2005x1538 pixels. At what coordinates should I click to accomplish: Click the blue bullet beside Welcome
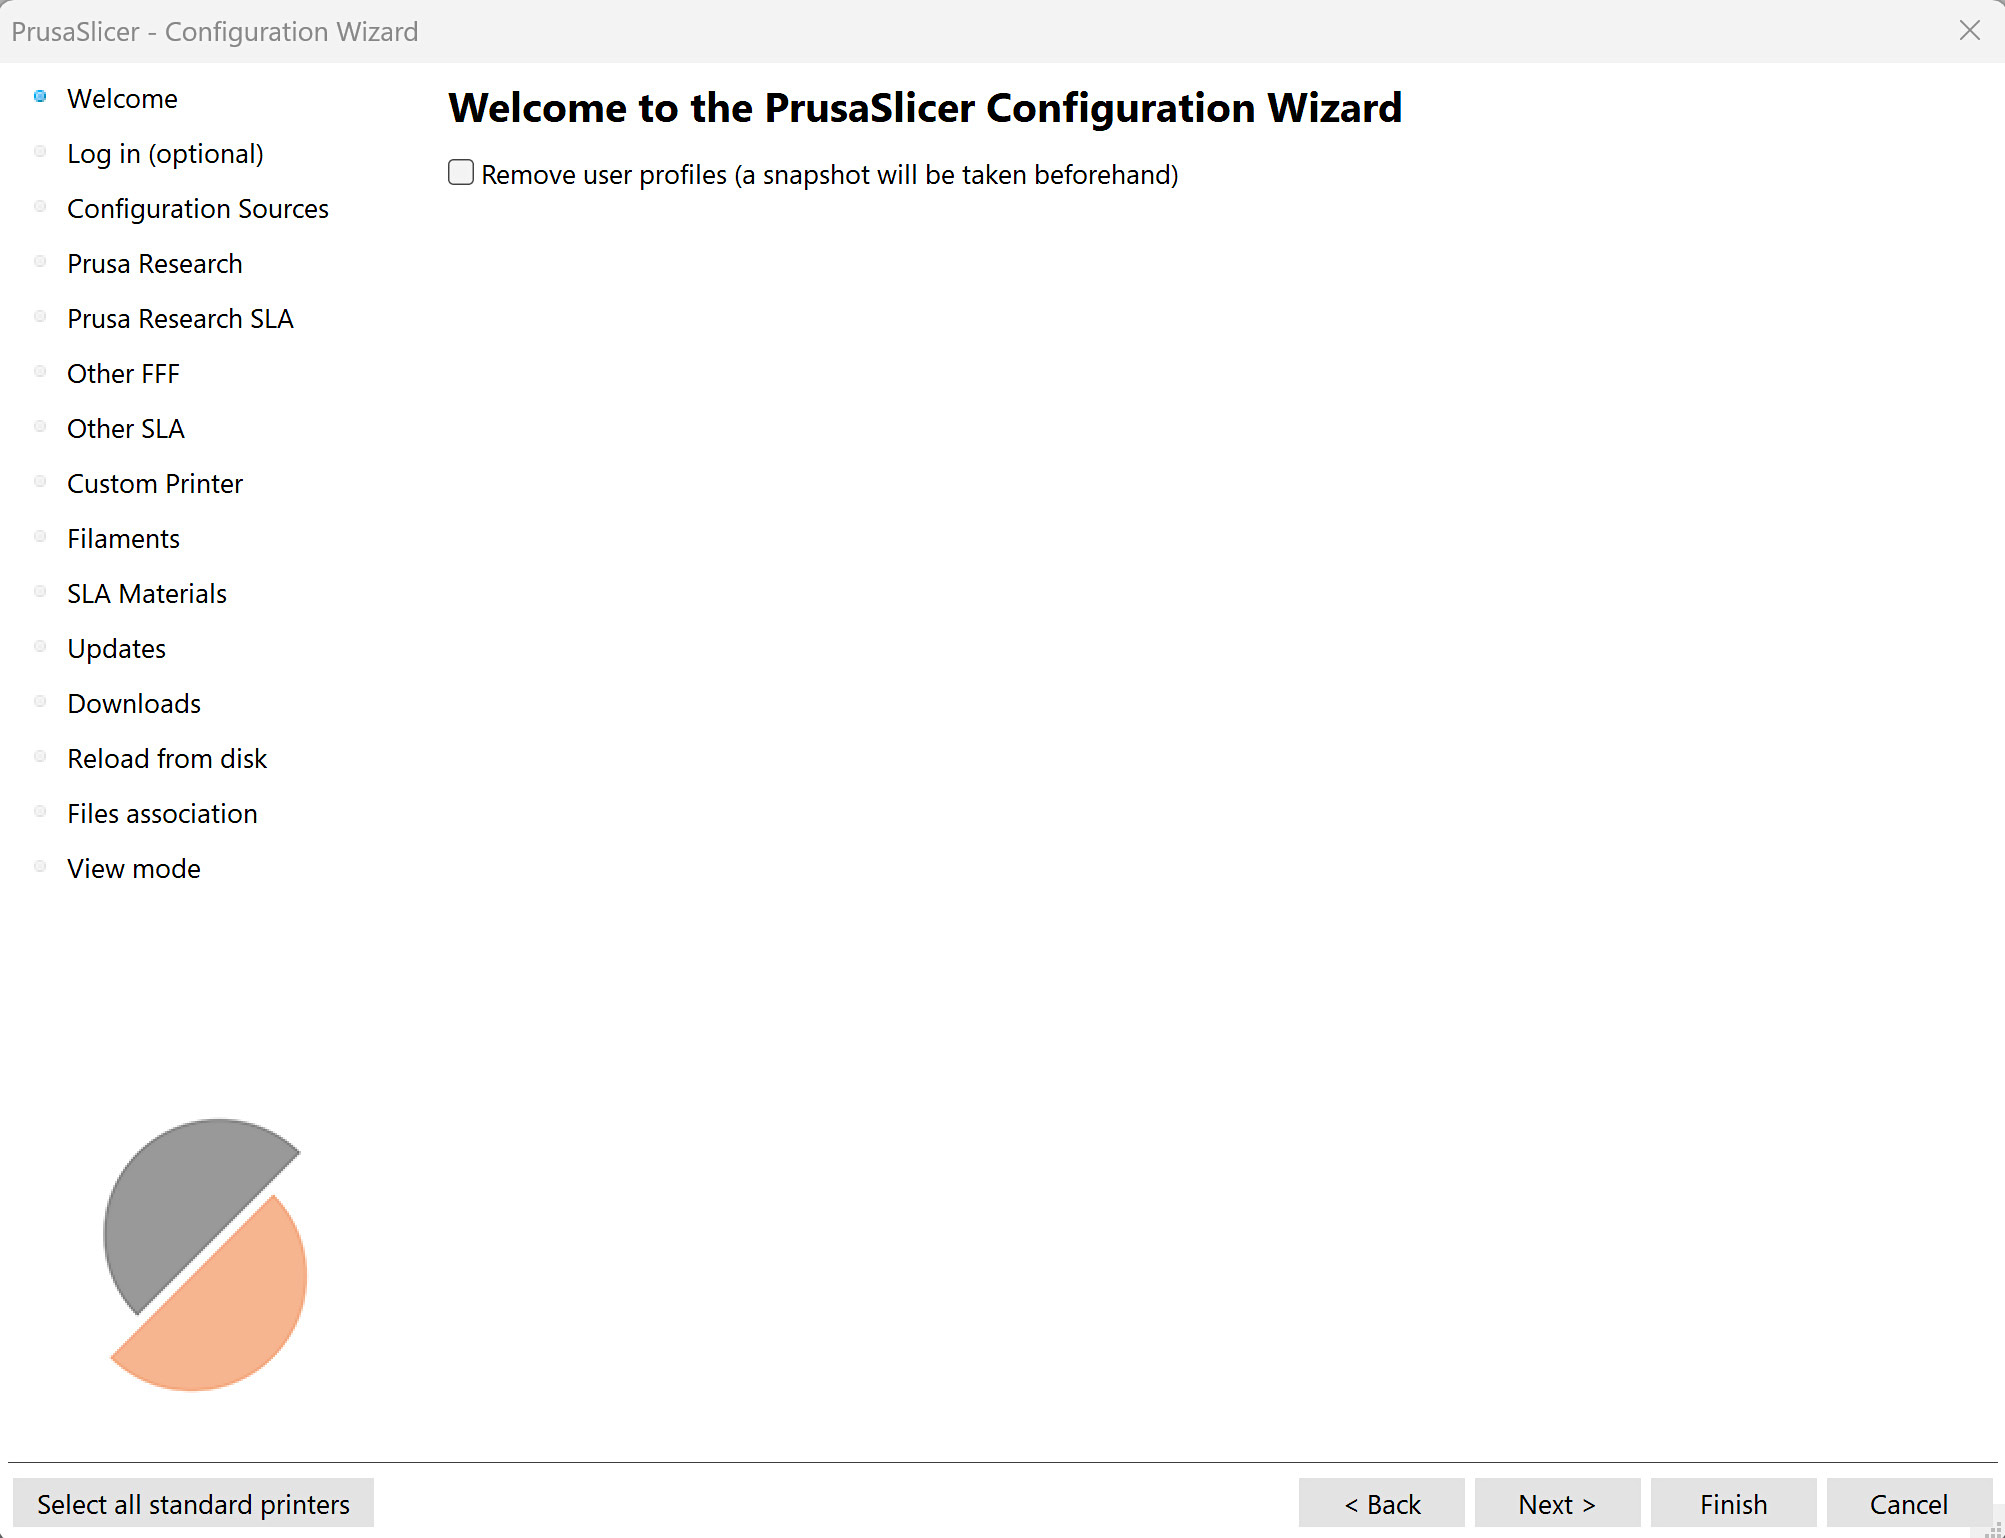pyautogui.click(x=40, y=97)
